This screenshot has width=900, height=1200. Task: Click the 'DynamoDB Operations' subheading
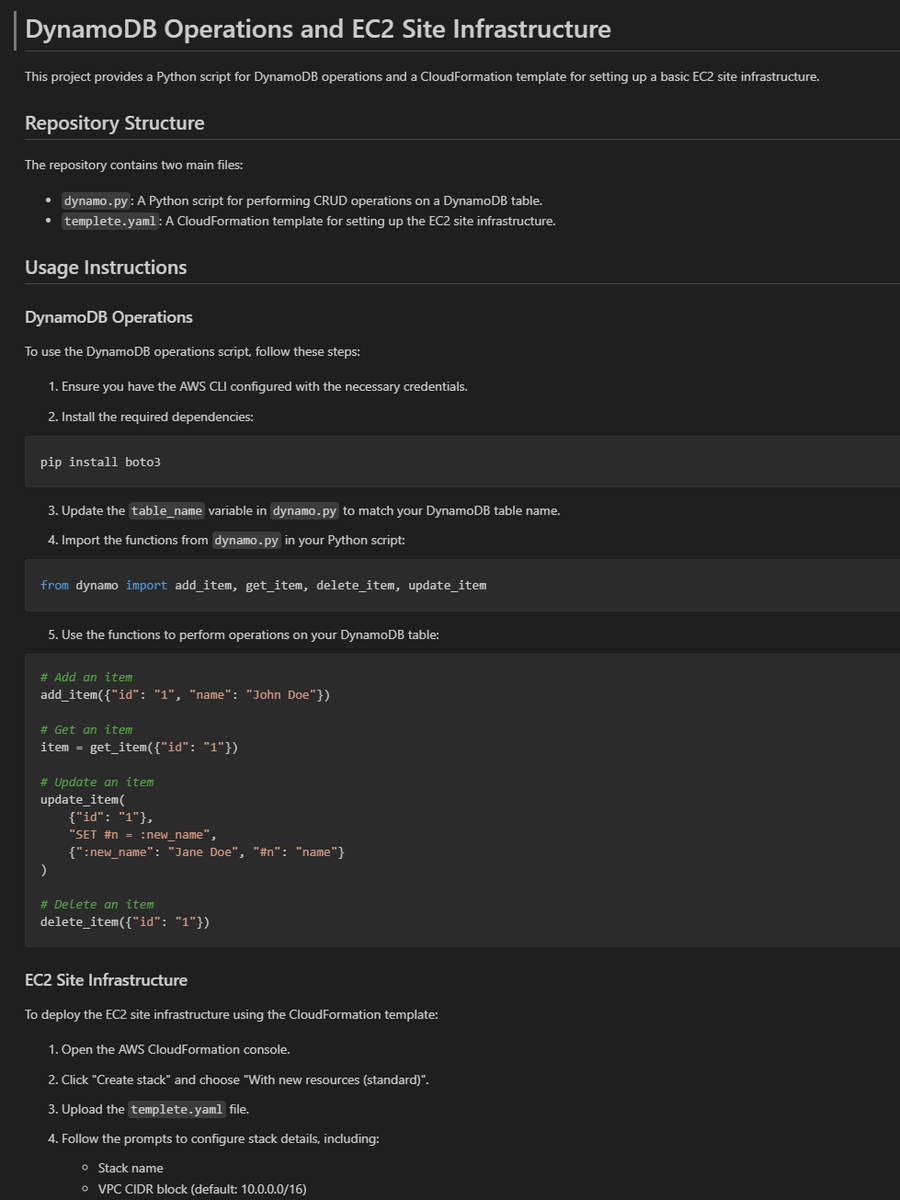(x=109, y=317)
